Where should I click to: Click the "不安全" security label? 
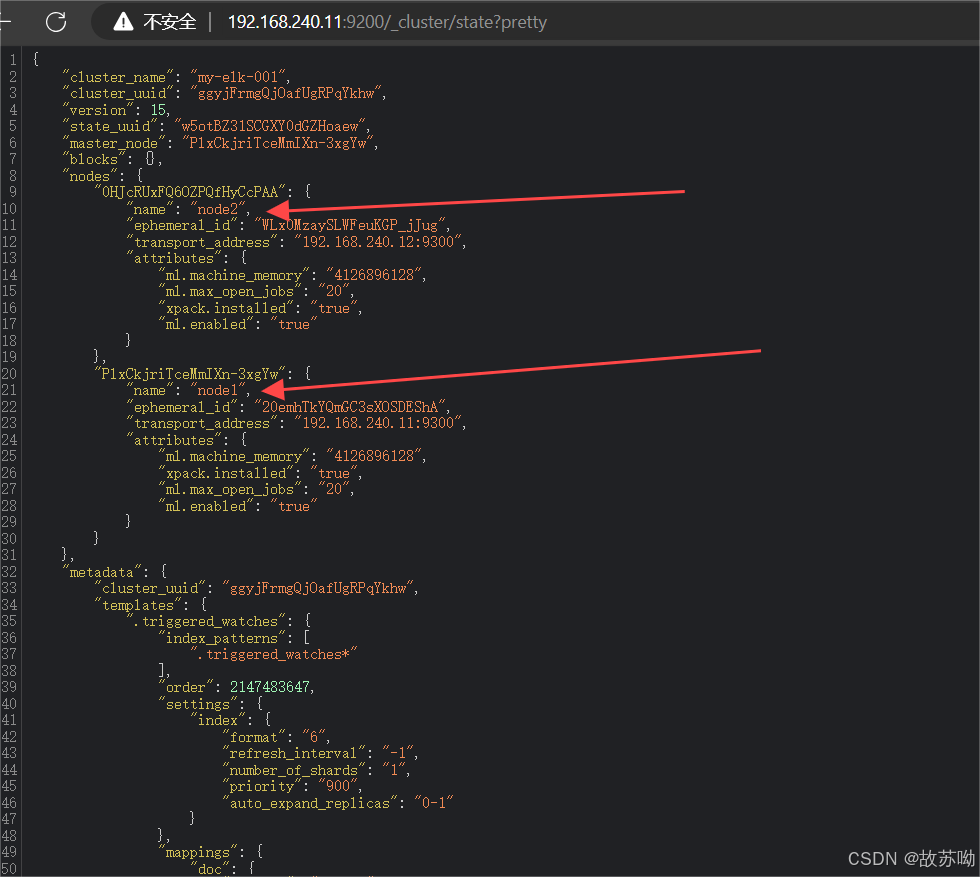(170, 22)
